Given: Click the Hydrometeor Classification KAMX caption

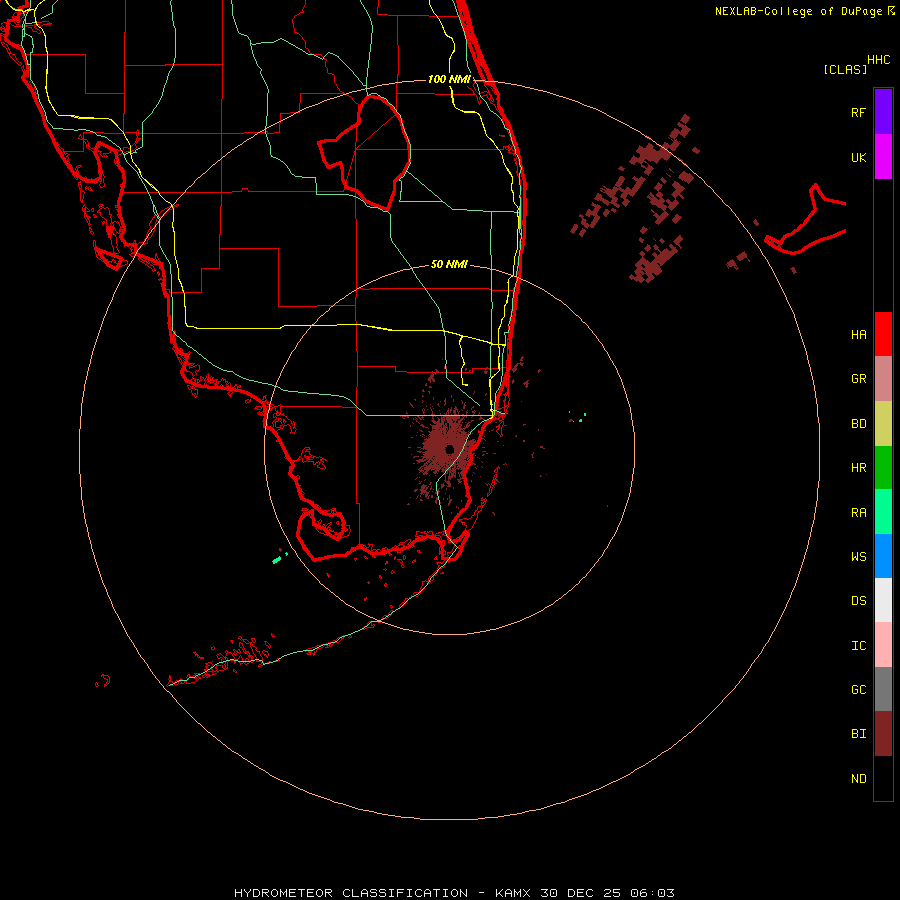Looking at the screenshot, I should point(454,893).
